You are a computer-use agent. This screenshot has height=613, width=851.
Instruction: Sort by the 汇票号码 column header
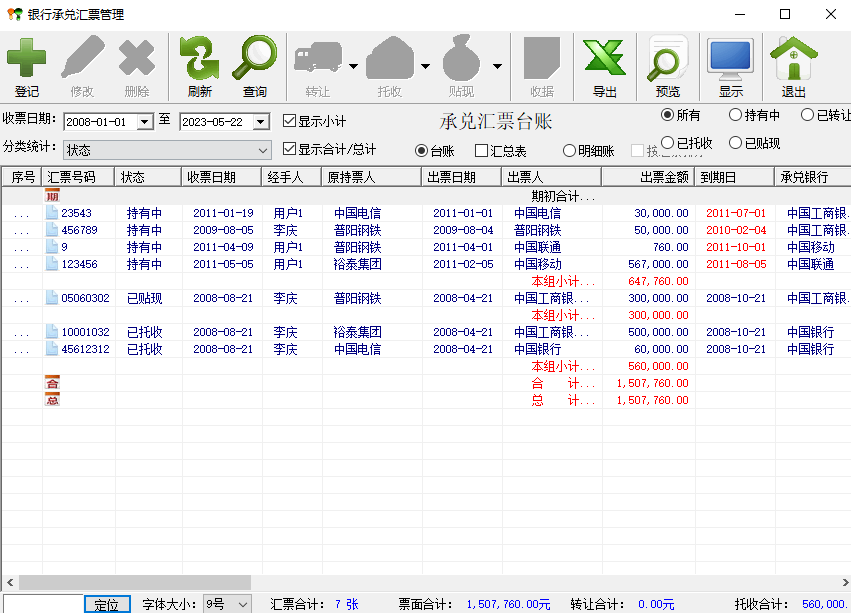[78, 177]
